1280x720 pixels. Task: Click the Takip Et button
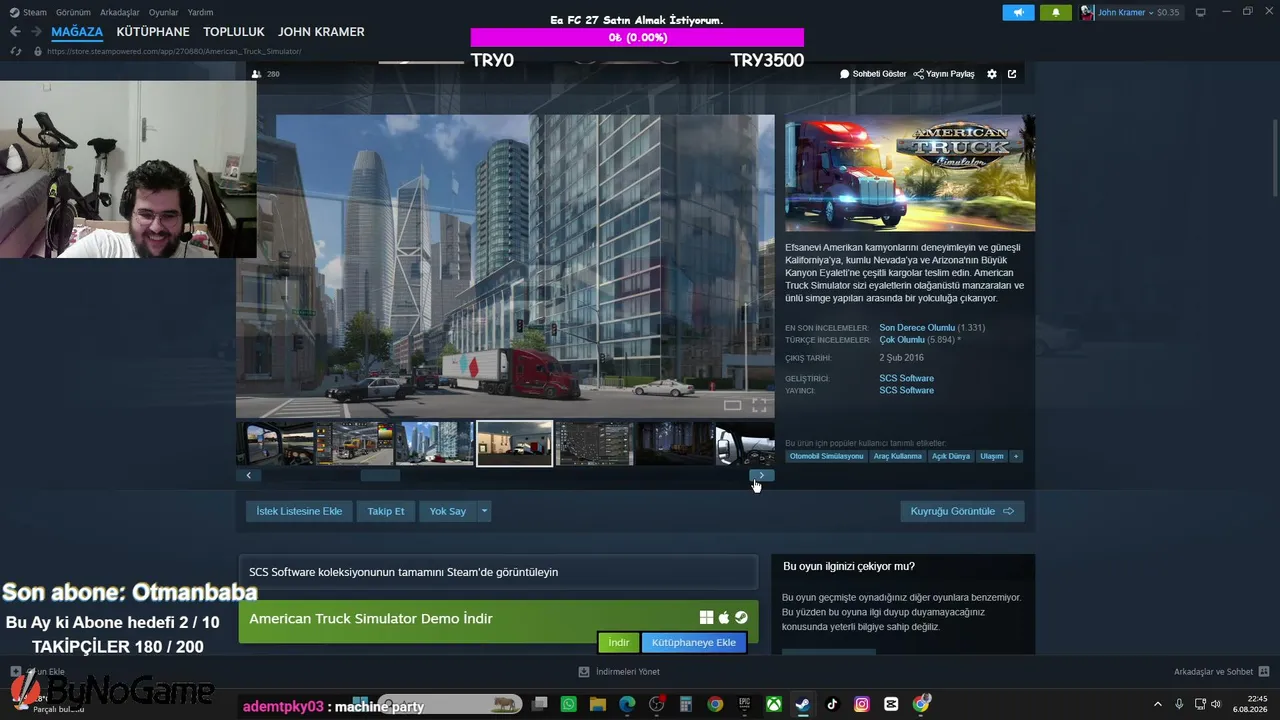pos(386,511)
